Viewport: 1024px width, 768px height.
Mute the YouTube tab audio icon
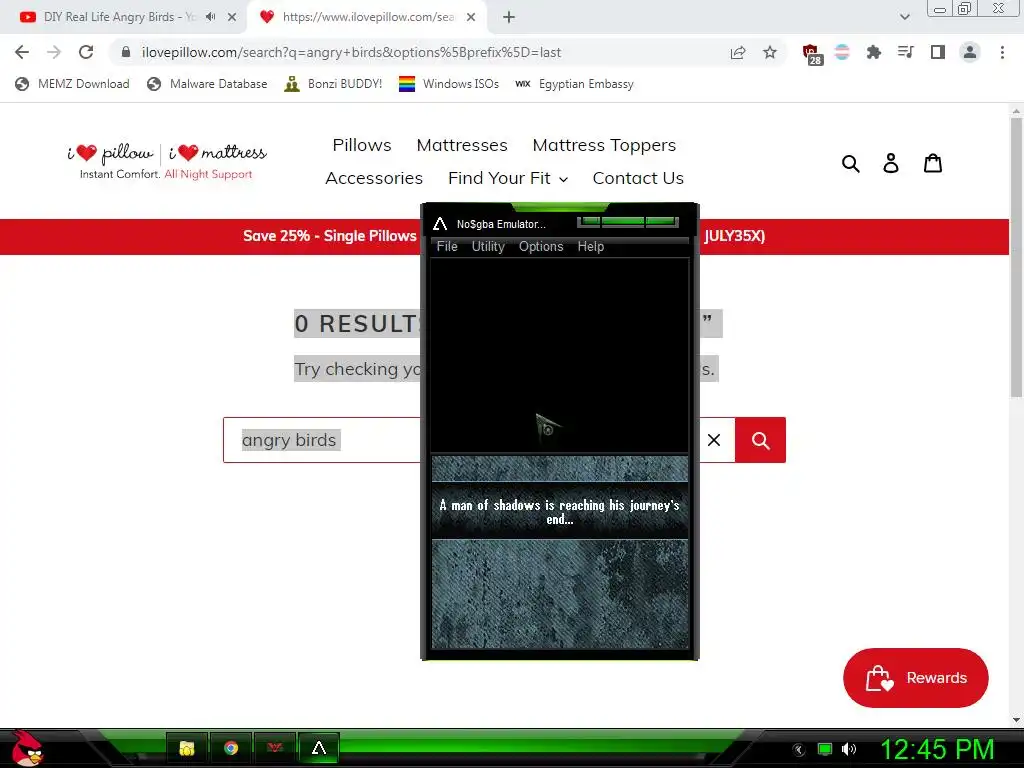[210, 17]
